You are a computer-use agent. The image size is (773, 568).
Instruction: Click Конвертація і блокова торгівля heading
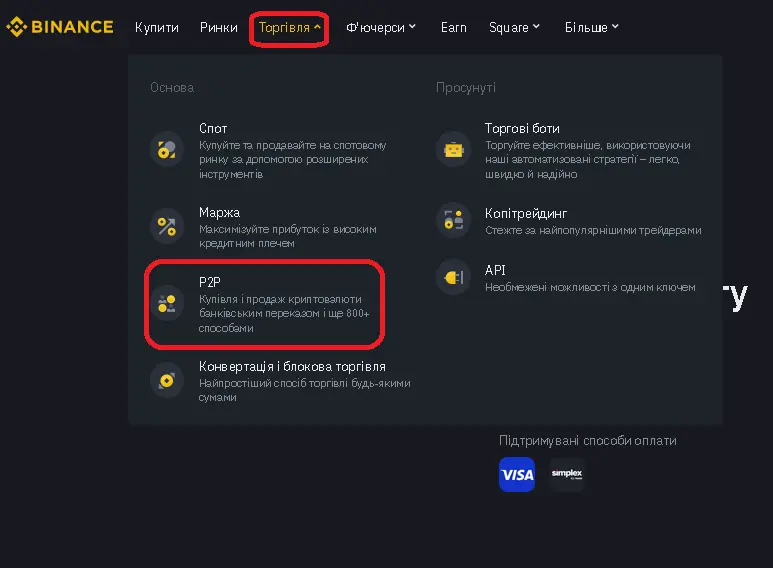(292, 367)
